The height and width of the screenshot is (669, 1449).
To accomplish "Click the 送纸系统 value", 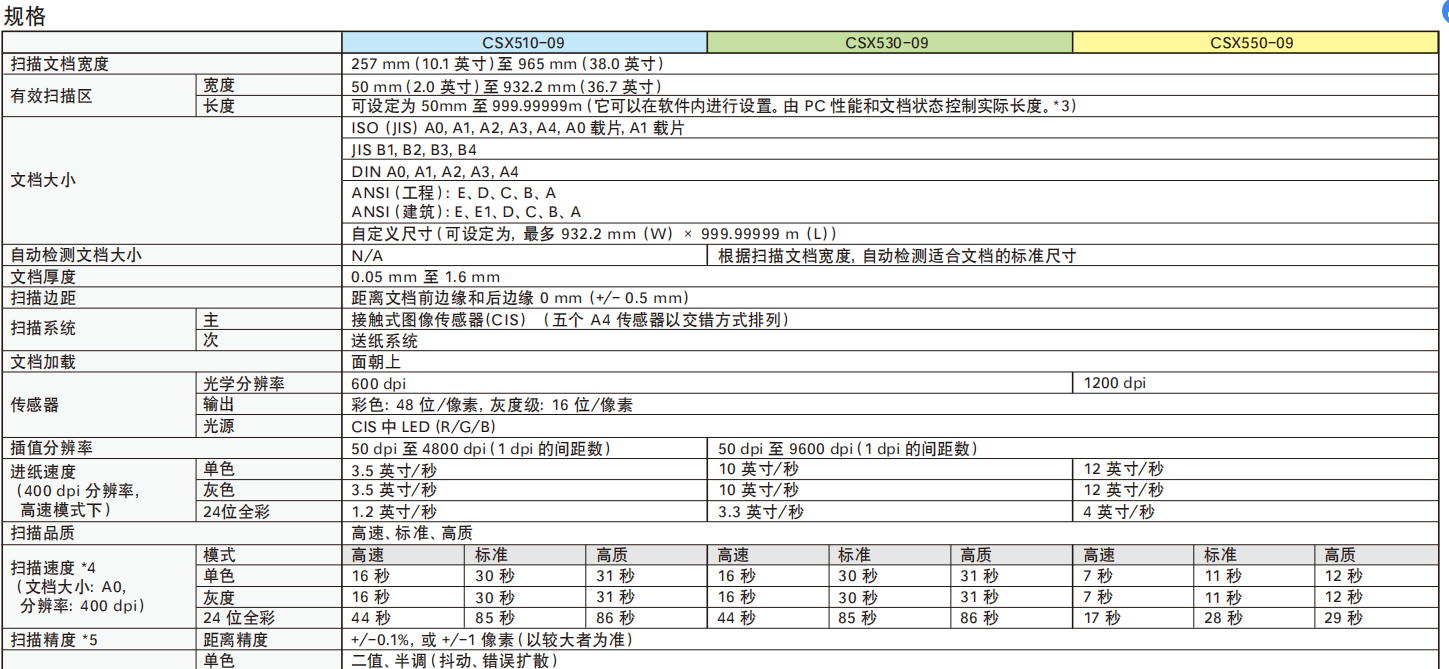I will [385, 340].
